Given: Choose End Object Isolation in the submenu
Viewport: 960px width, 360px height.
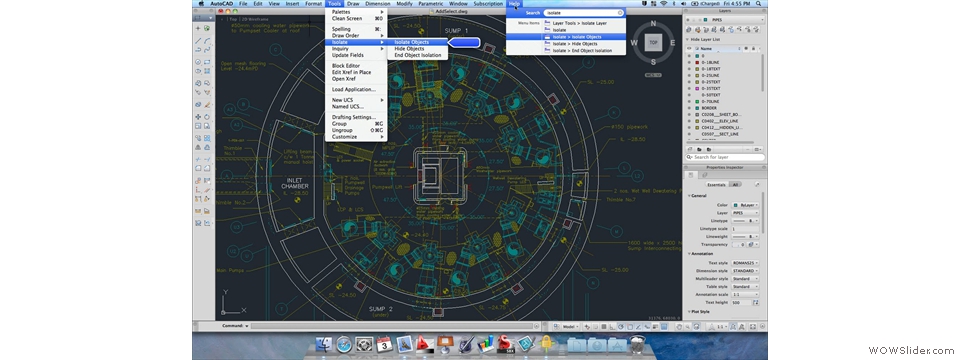Looking at the screenshot, I should pos(417,55).
